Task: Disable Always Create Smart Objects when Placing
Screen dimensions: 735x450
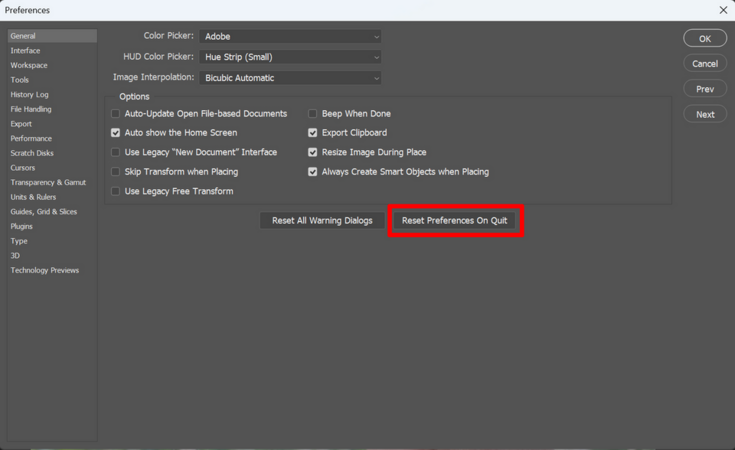Action: 313,172
